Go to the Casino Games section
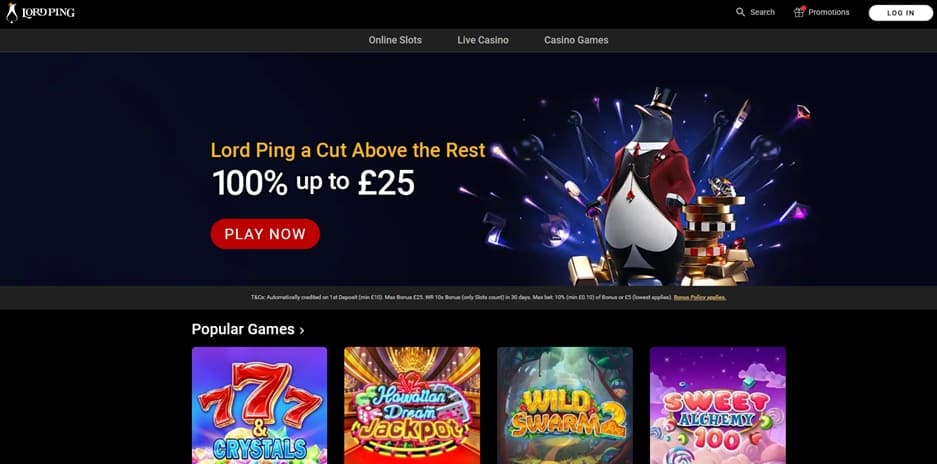937x464 pixels. 576,40
